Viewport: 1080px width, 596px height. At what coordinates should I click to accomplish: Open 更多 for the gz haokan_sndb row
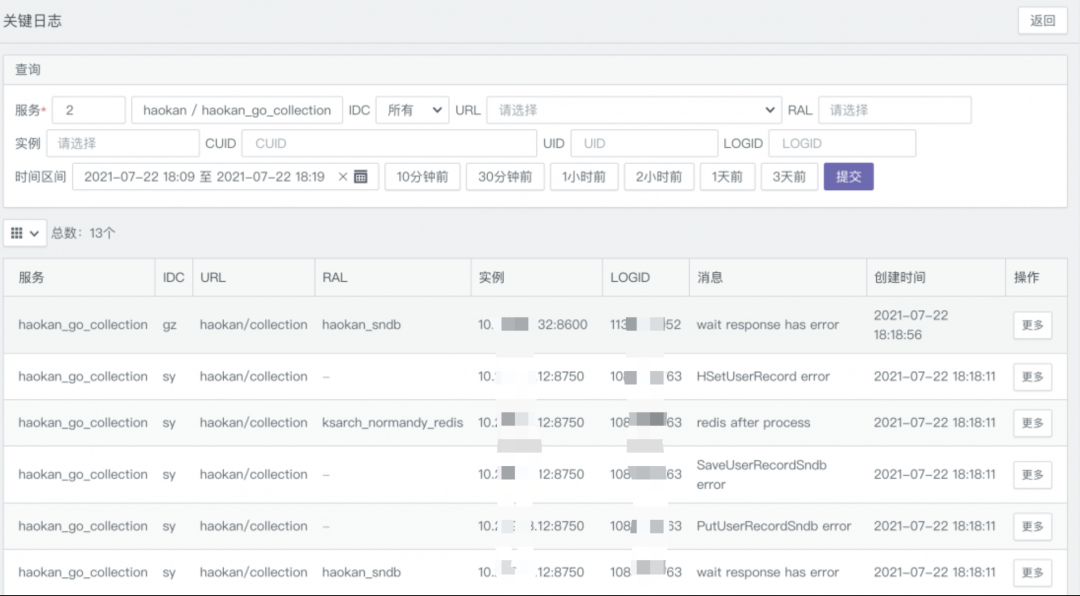tap(1032, 325)
